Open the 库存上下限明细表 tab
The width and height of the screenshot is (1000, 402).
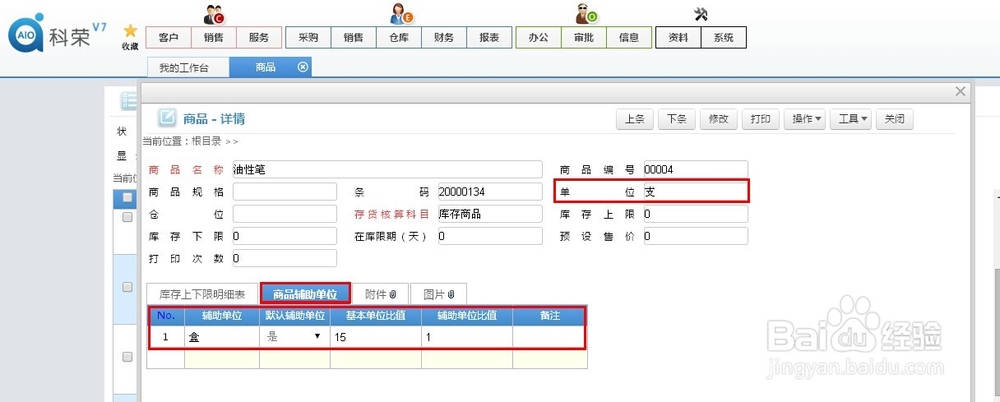point(202,294)
